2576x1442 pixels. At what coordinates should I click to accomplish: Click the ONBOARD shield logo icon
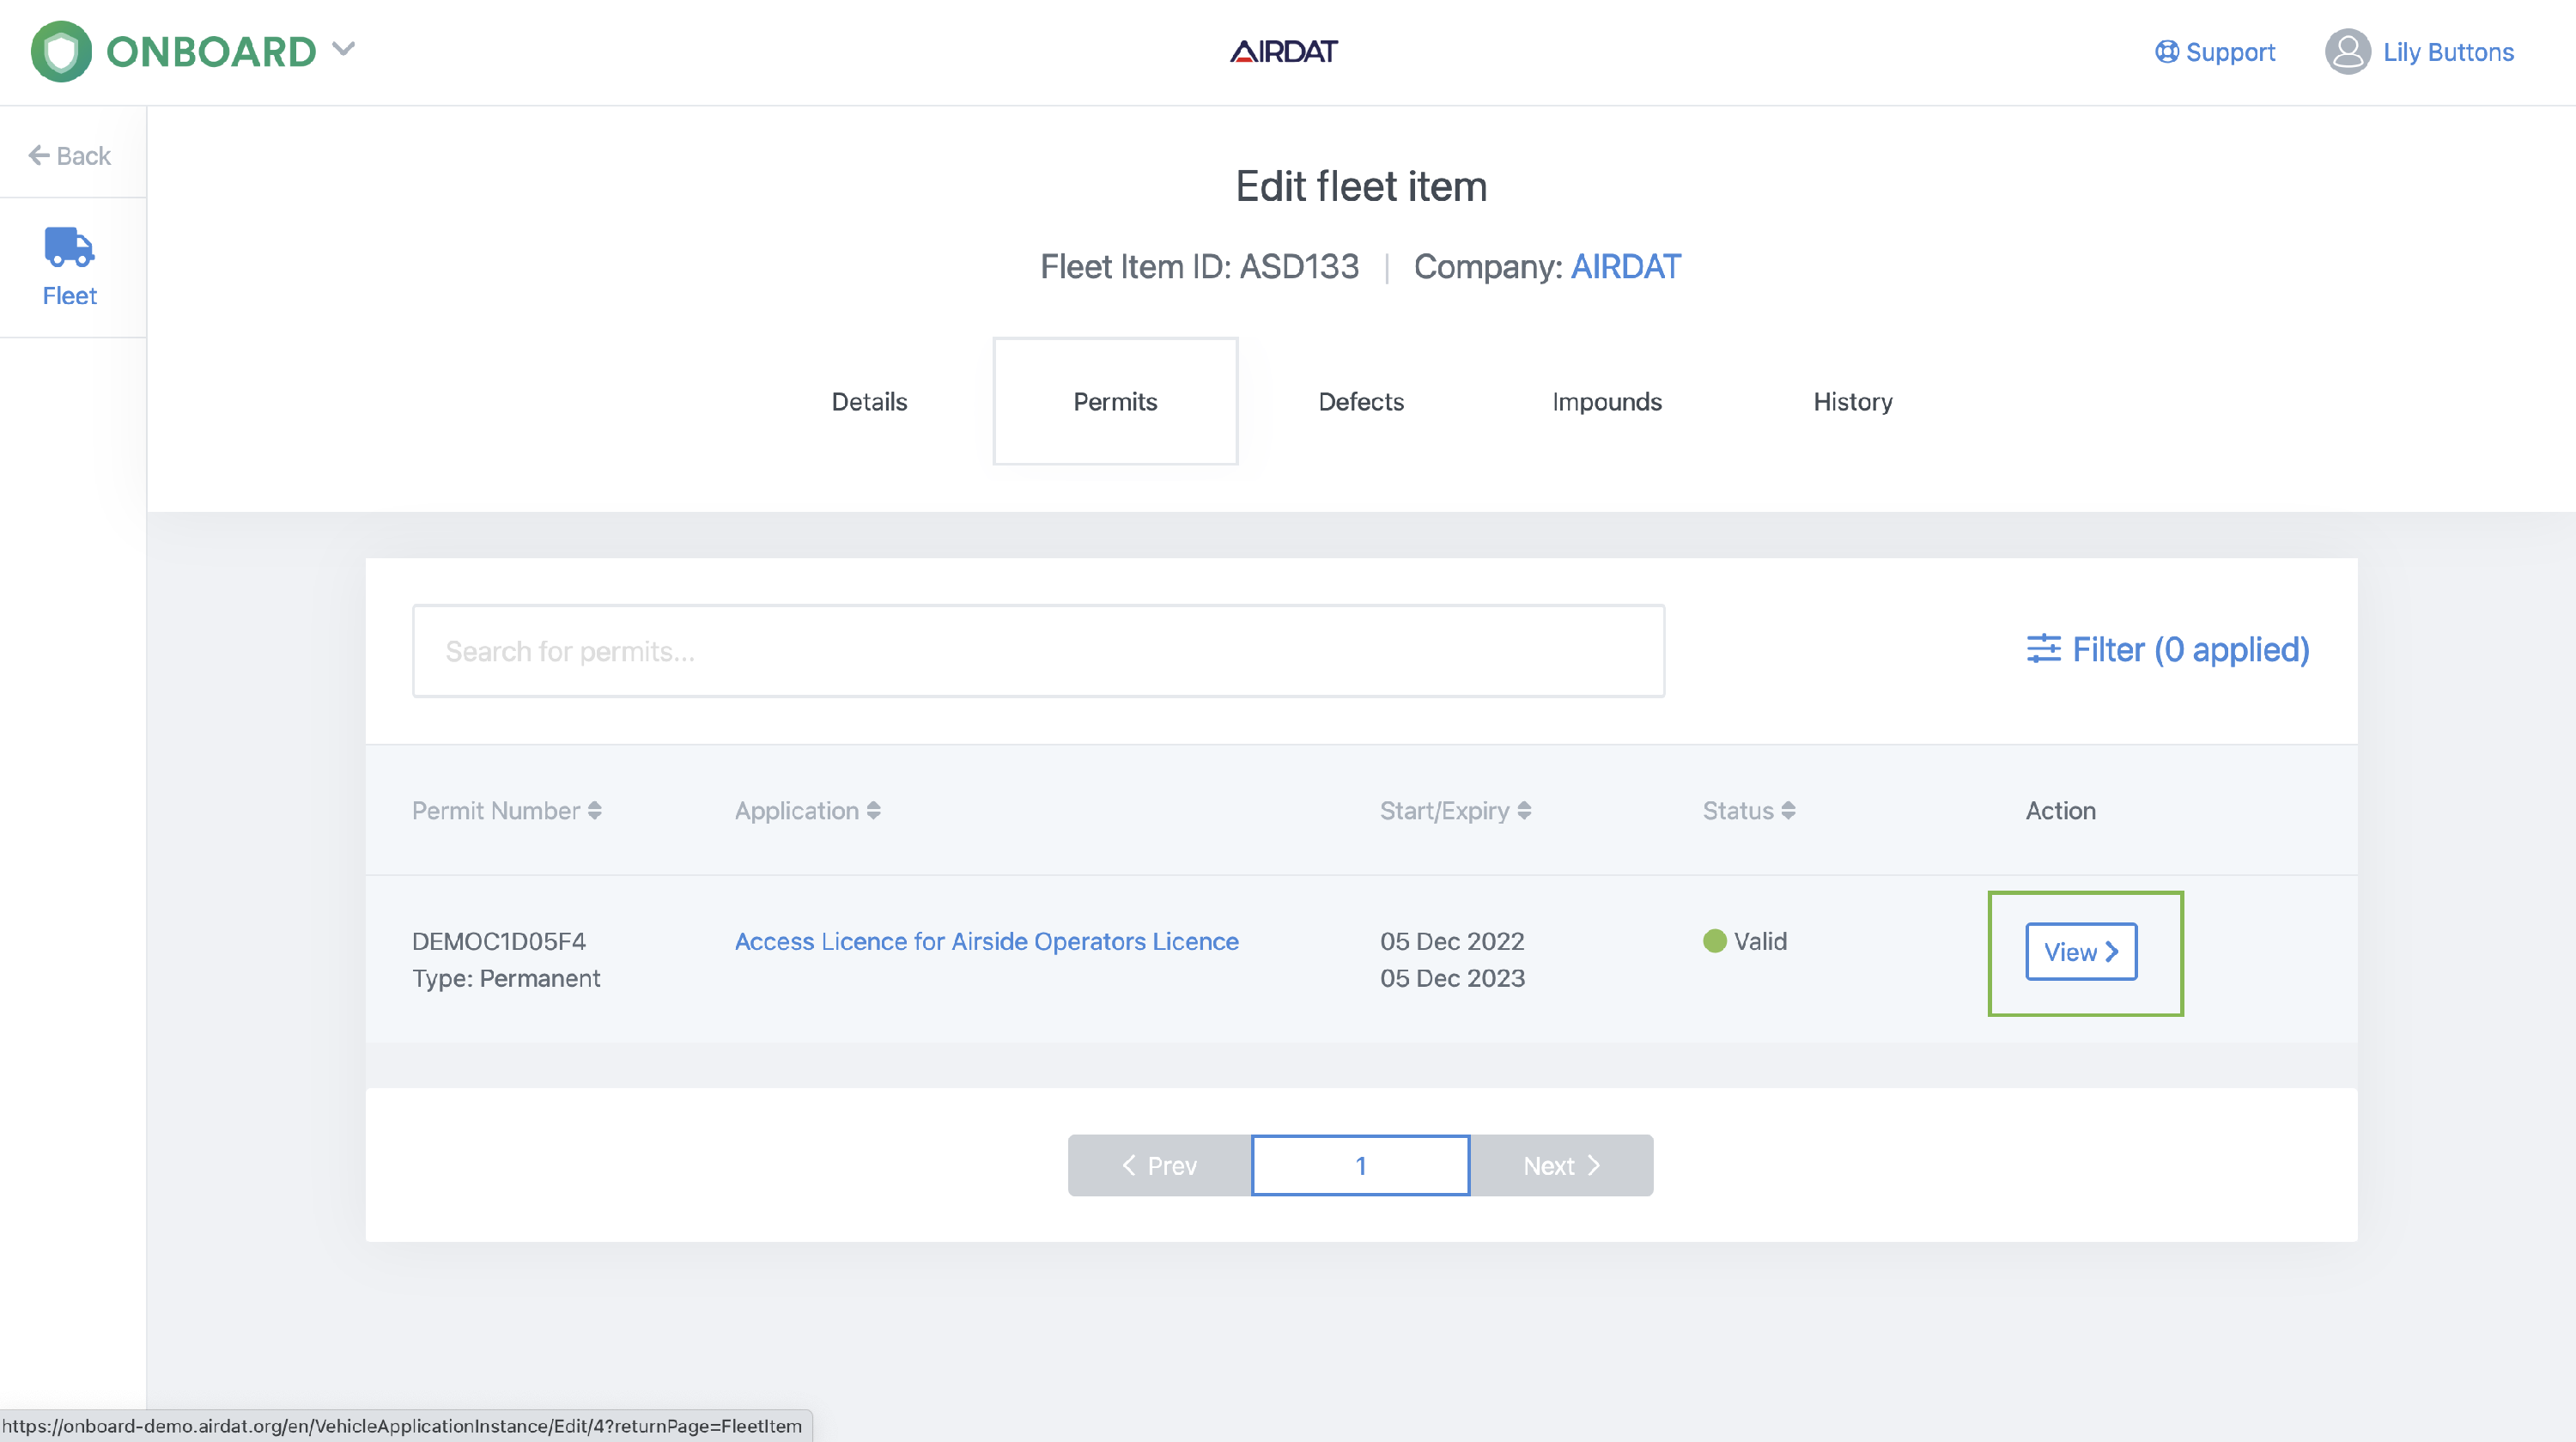click(x=61, y=51)
